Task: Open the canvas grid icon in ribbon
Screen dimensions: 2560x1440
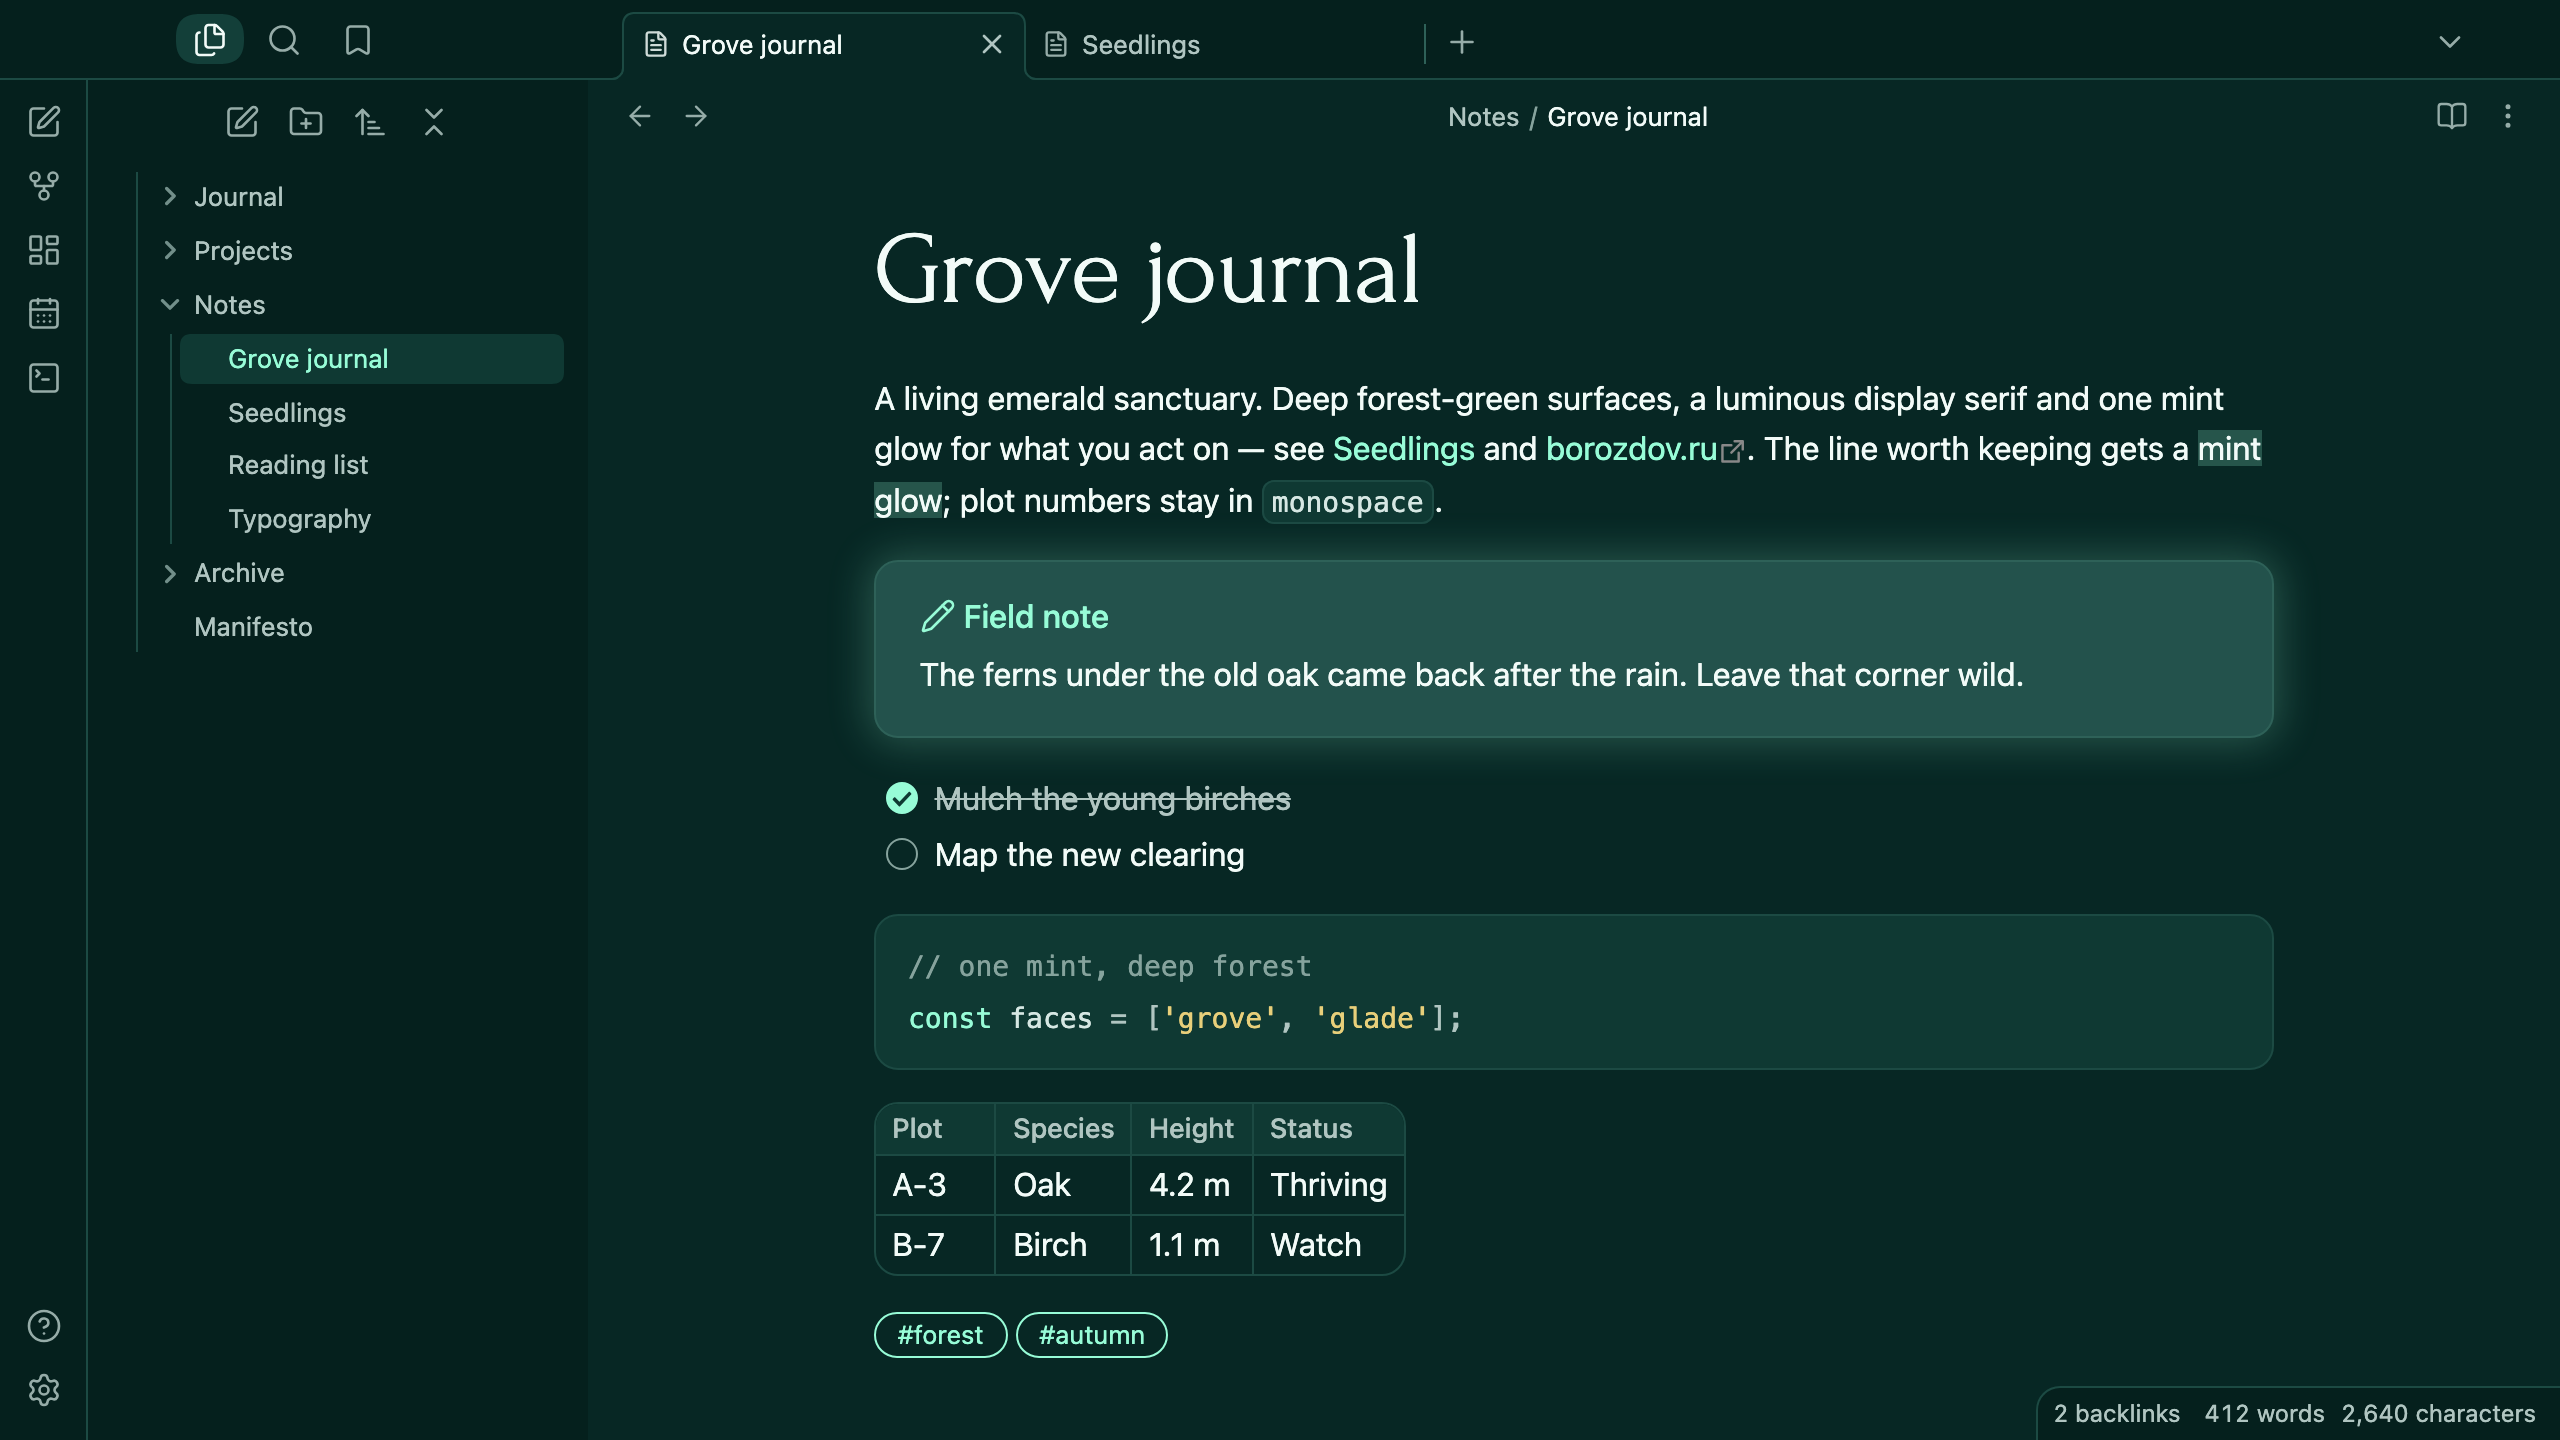Action: tap(44, 250)
